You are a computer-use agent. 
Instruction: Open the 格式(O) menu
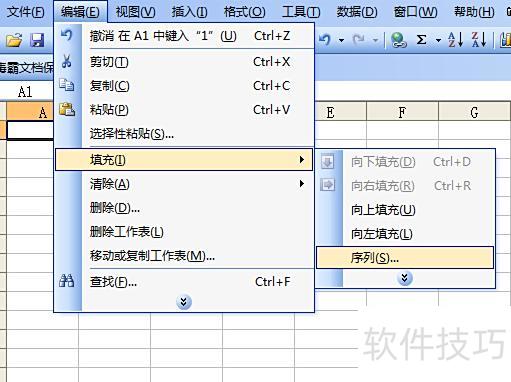[x=245, y=12]
